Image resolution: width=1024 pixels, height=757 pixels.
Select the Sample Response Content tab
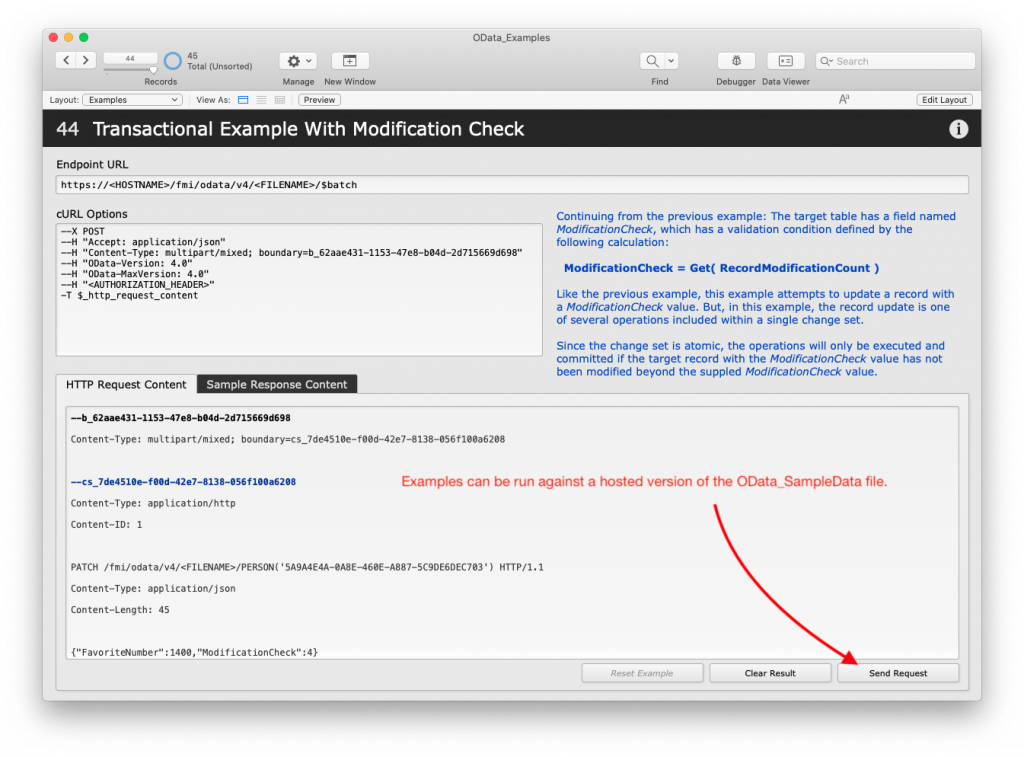click(277, 384)
